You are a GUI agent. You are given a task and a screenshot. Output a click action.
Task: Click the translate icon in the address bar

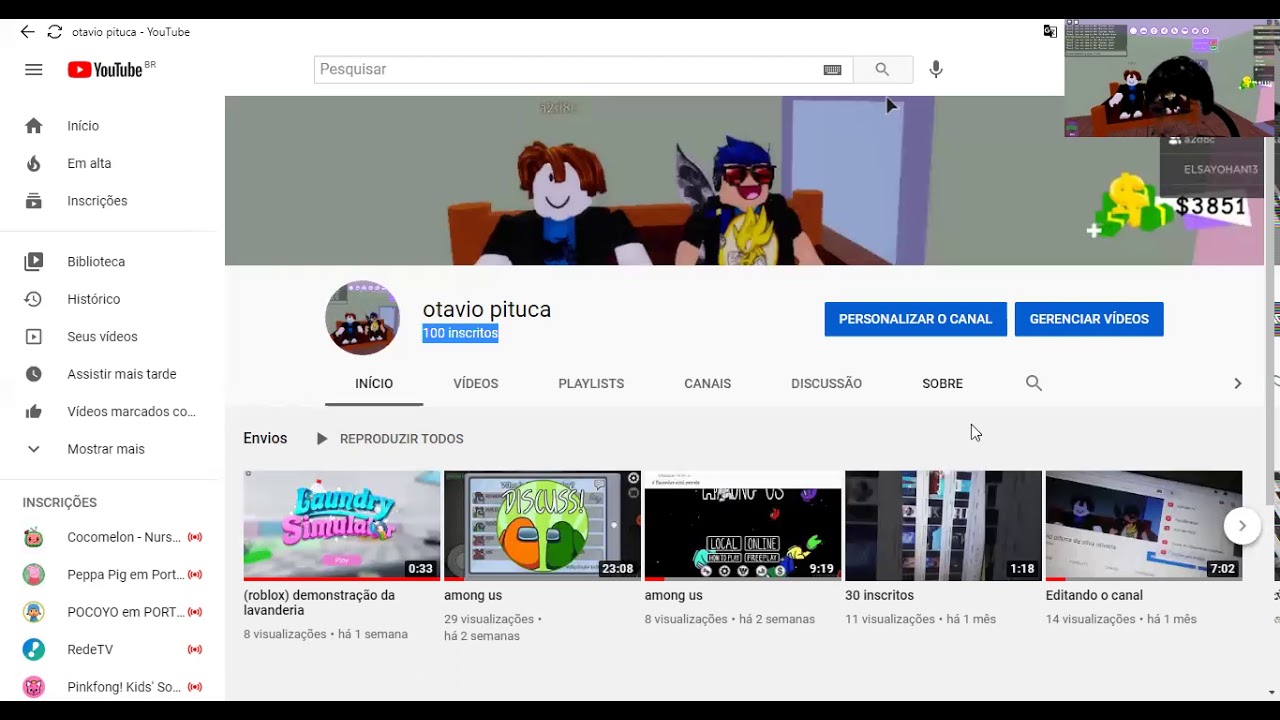pyautogui.click(x=1050, y=32)
